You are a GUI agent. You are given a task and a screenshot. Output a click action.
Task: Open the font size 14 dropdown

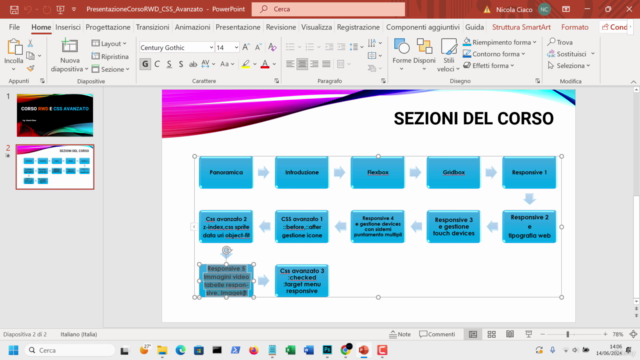236,47
